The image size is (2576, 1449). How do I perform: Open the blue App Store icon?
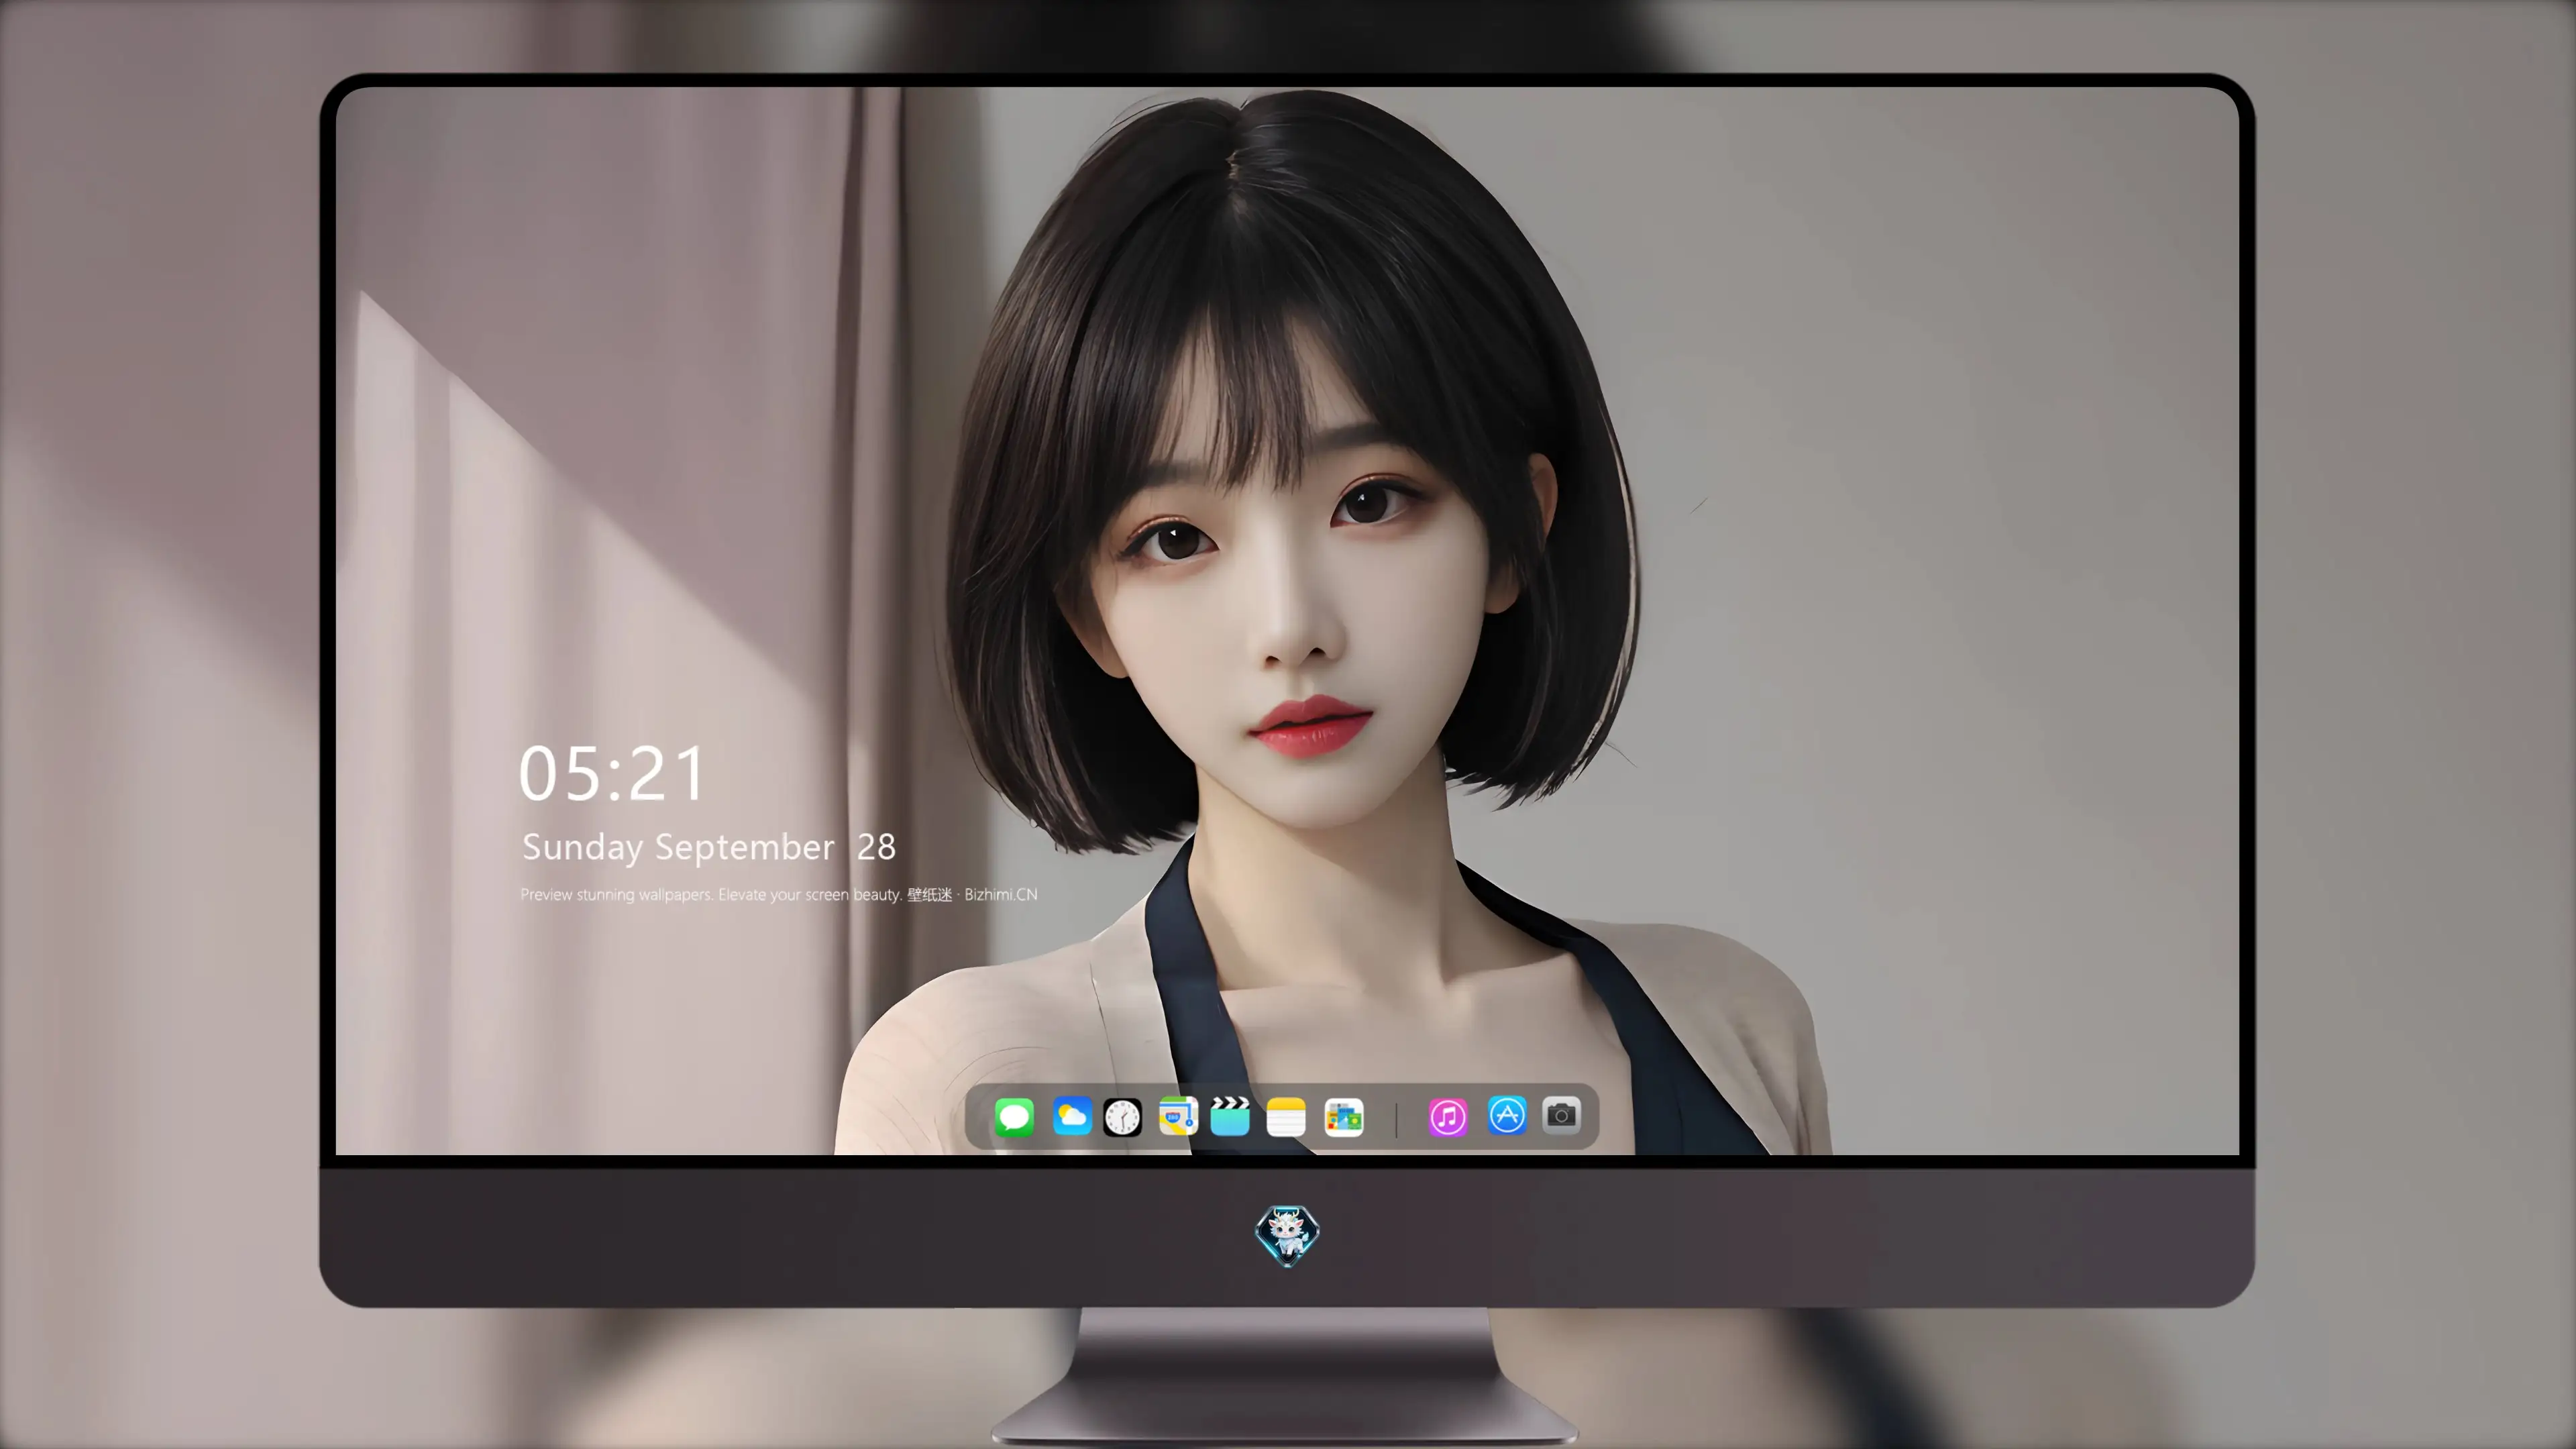[x=1507, y=1115]
